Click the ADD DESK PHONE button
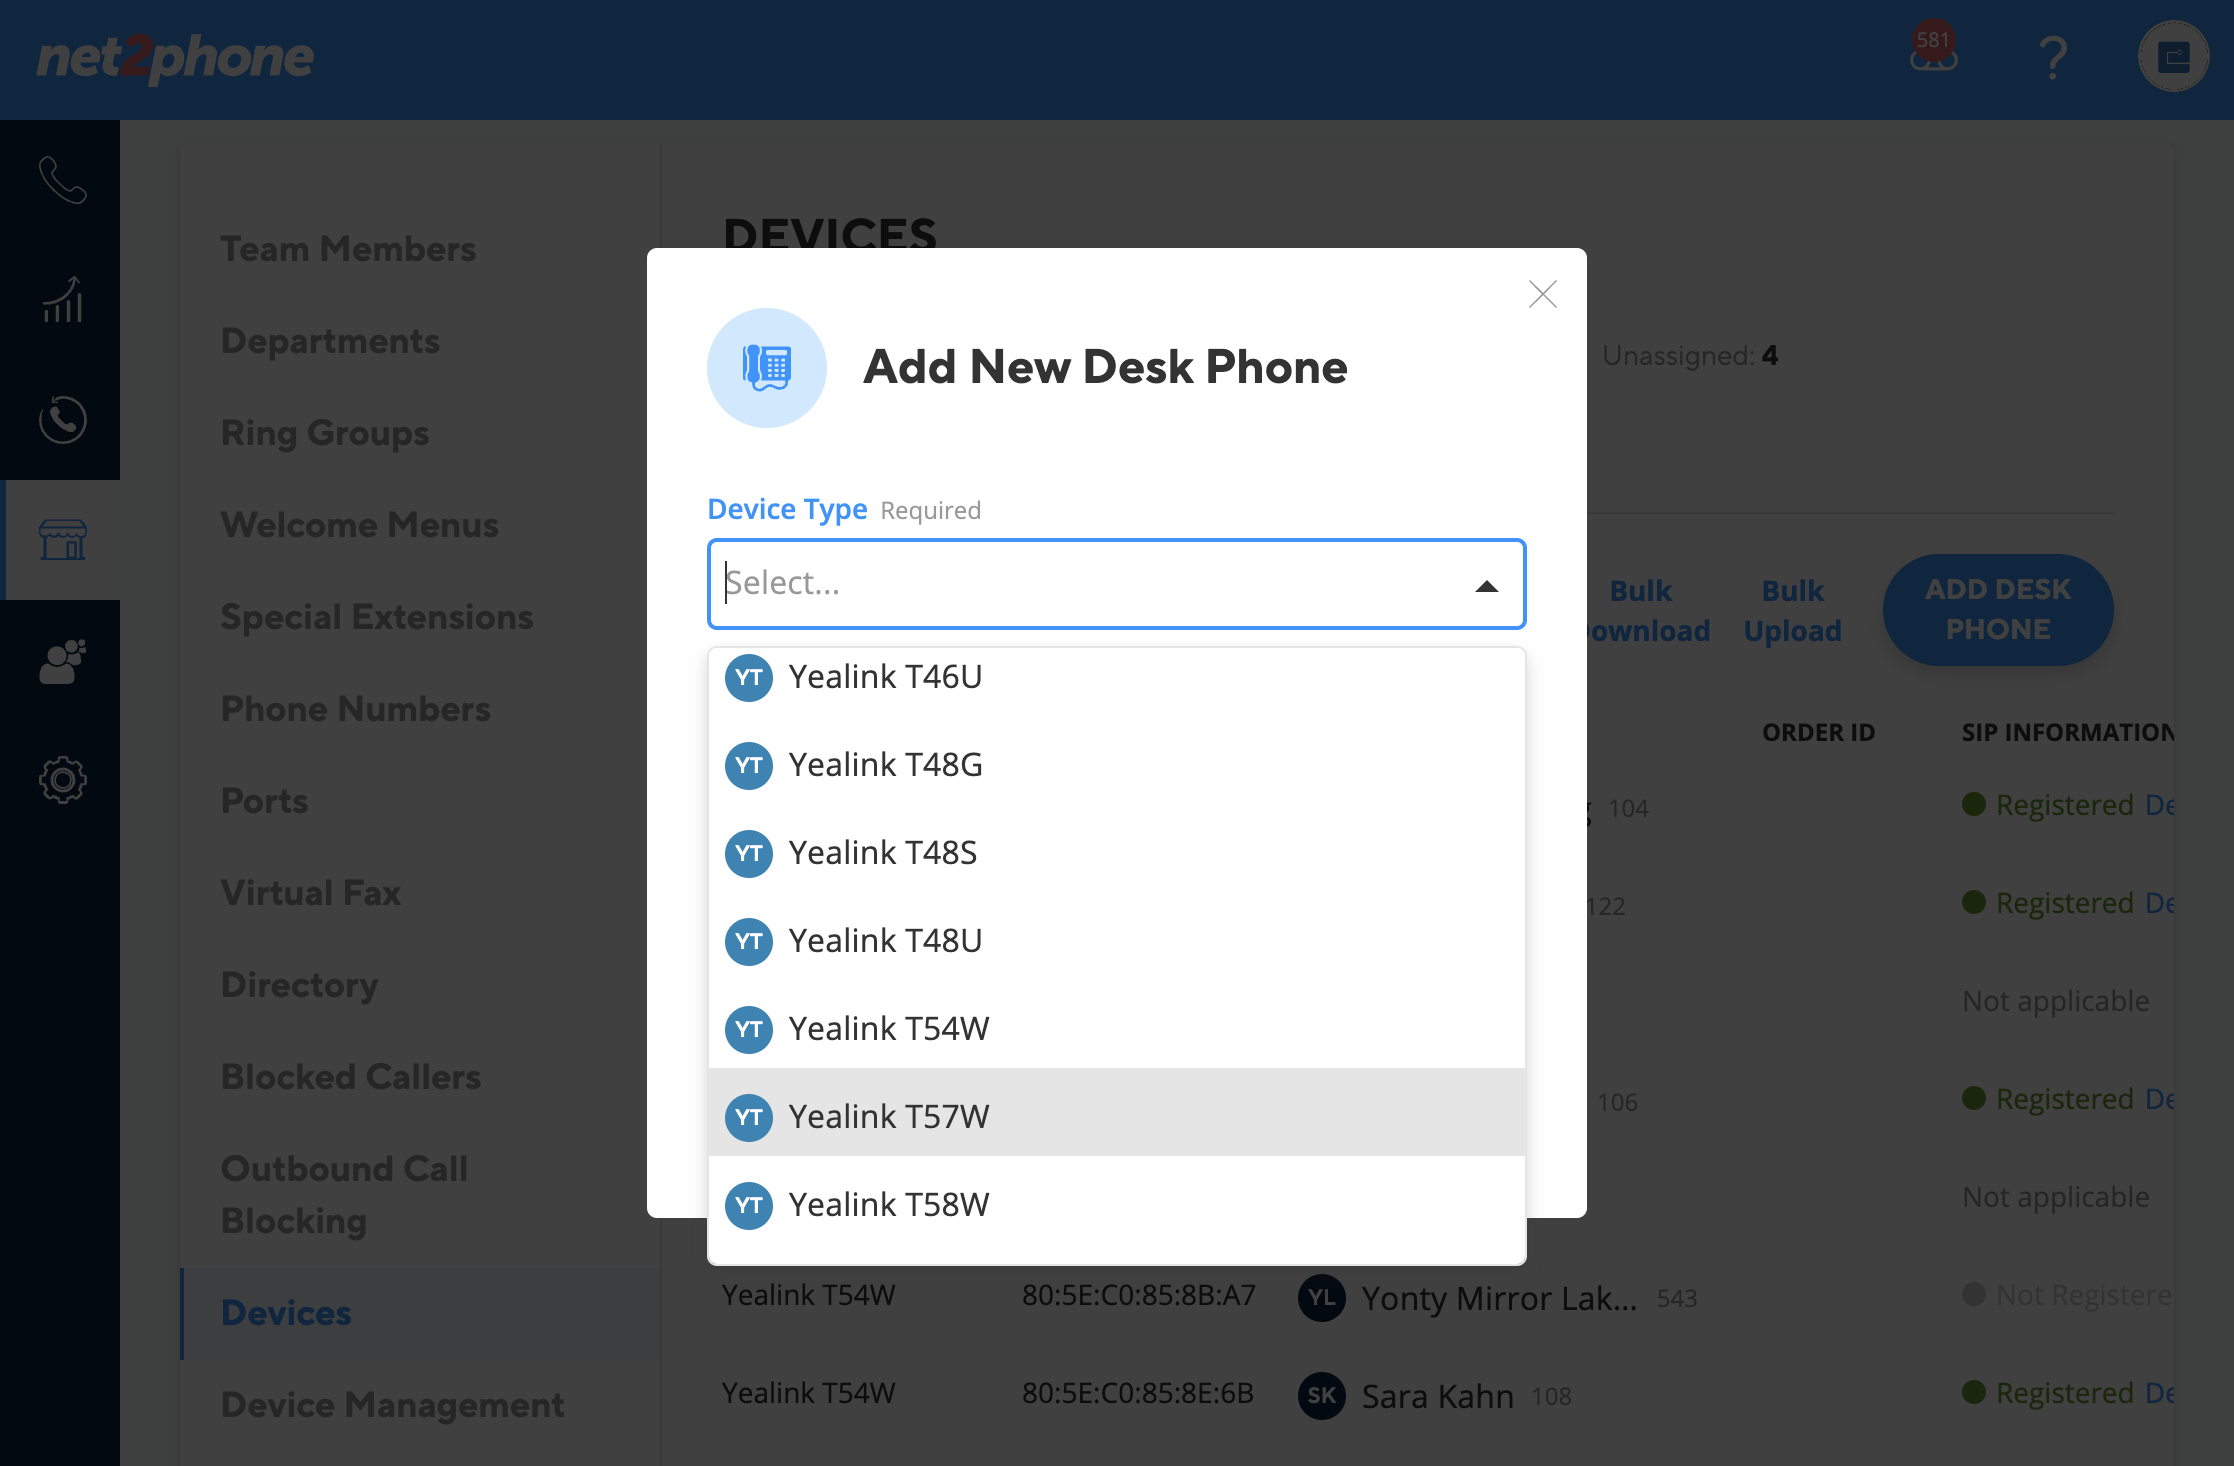Viewport: 2234px width, 1466px height. pyautogui.click(x=1998, y=609)
